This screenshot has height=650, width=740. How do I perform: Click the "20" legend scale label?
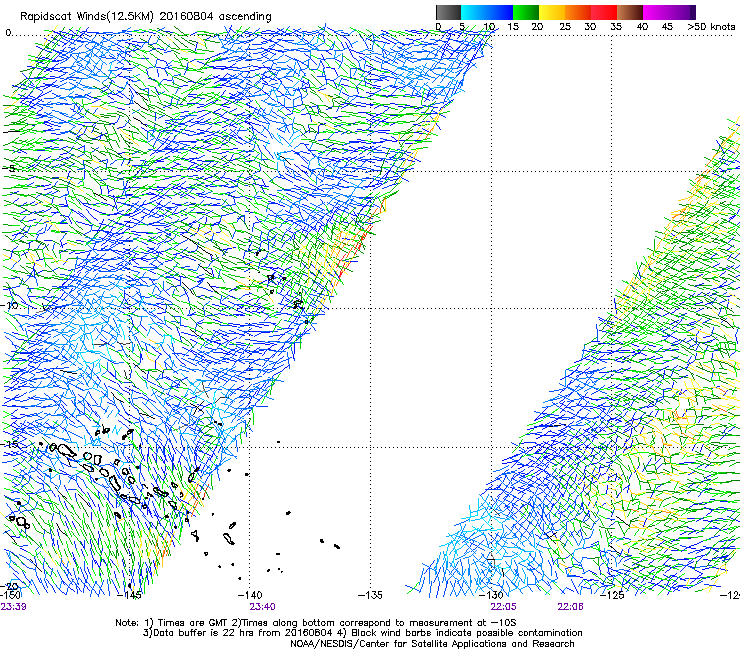click(x=537, y=27)
